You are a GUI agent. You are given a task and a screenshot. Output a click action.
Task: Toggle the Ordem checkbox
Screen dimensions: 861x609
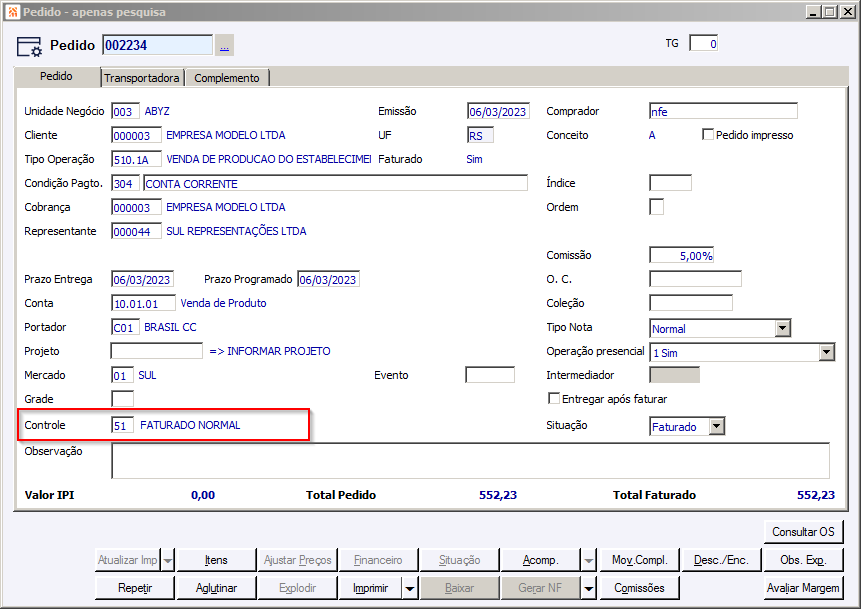tap(656, 207)
